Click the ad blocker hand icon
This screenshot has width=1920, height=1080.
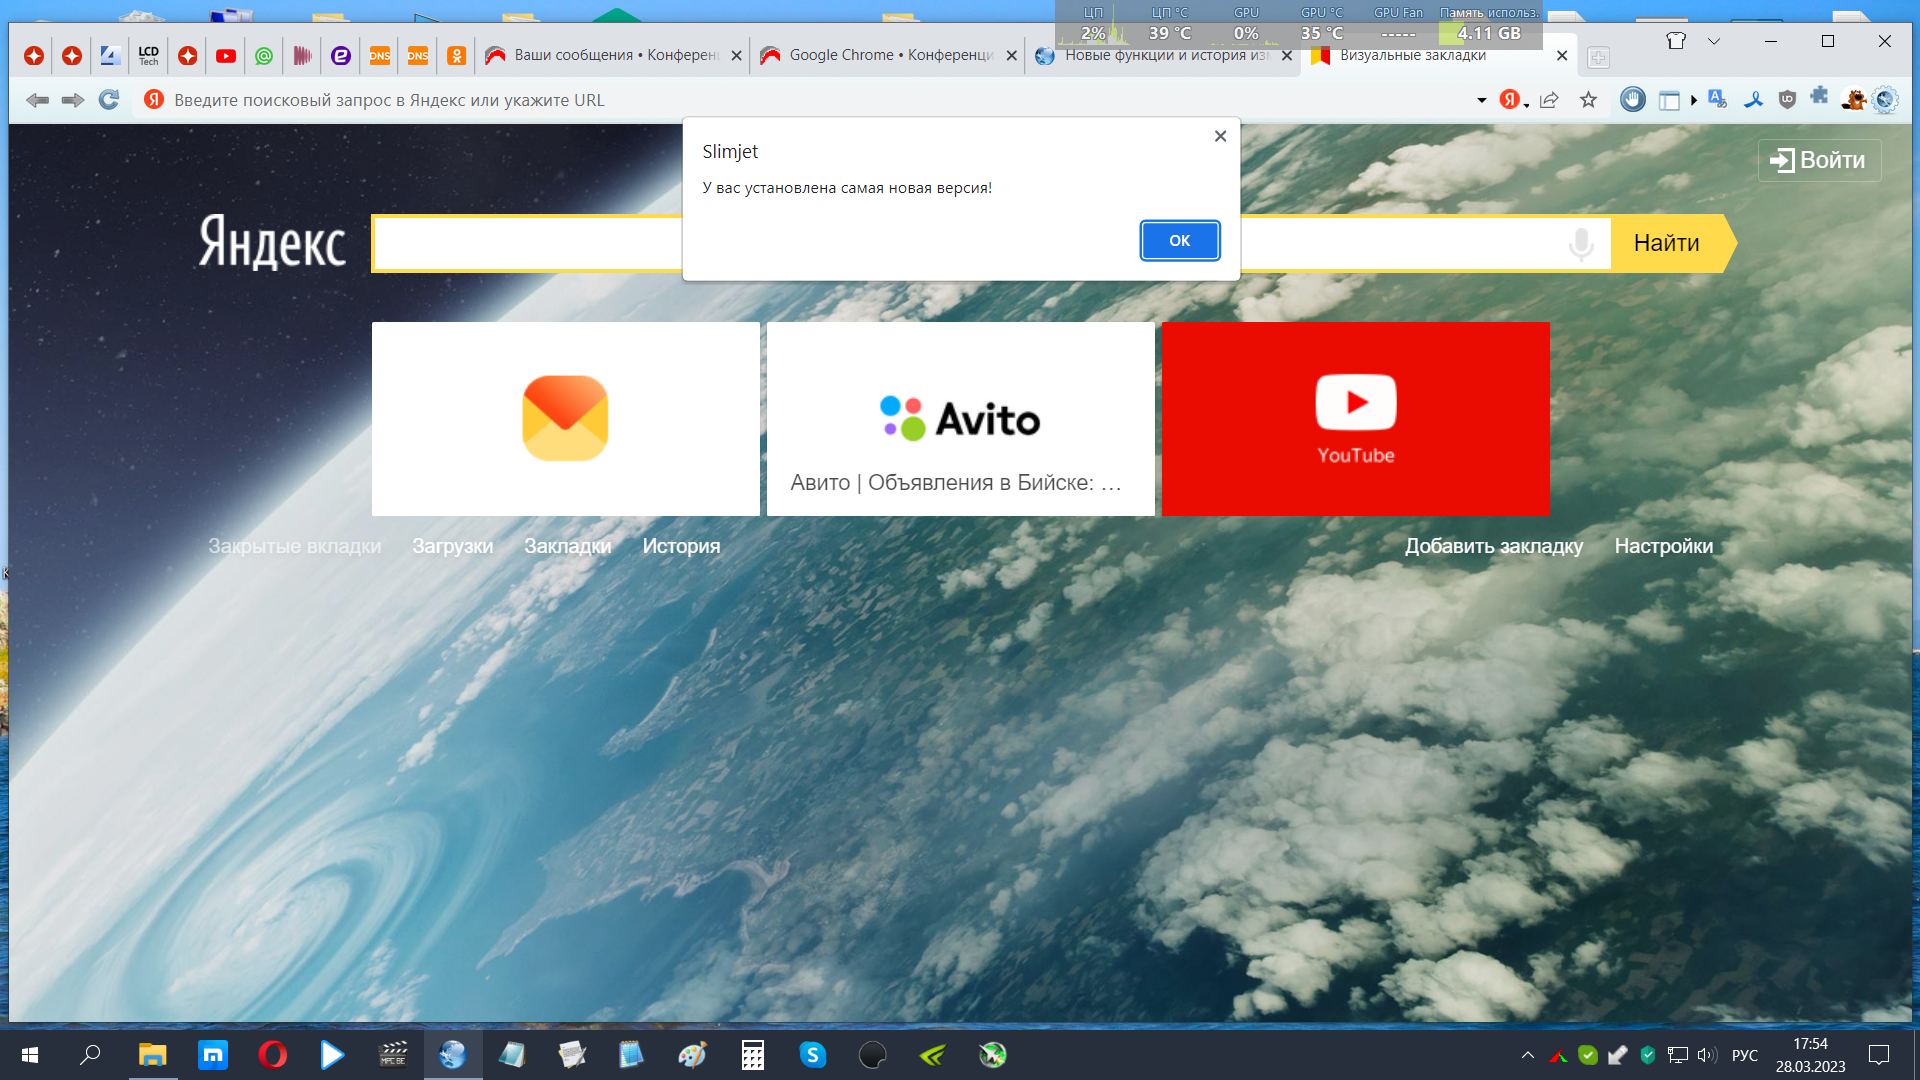(x=1632, y=100)
